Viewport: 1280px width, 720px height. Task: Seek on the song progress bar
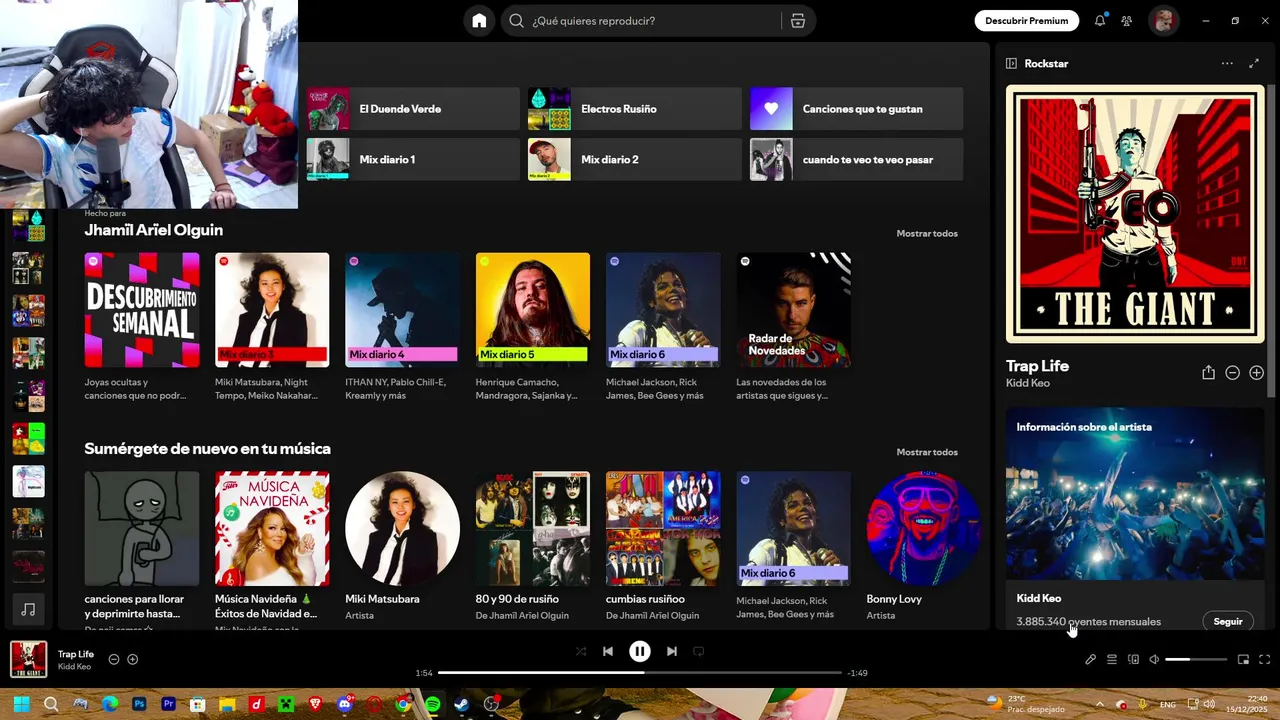[640, 673]
